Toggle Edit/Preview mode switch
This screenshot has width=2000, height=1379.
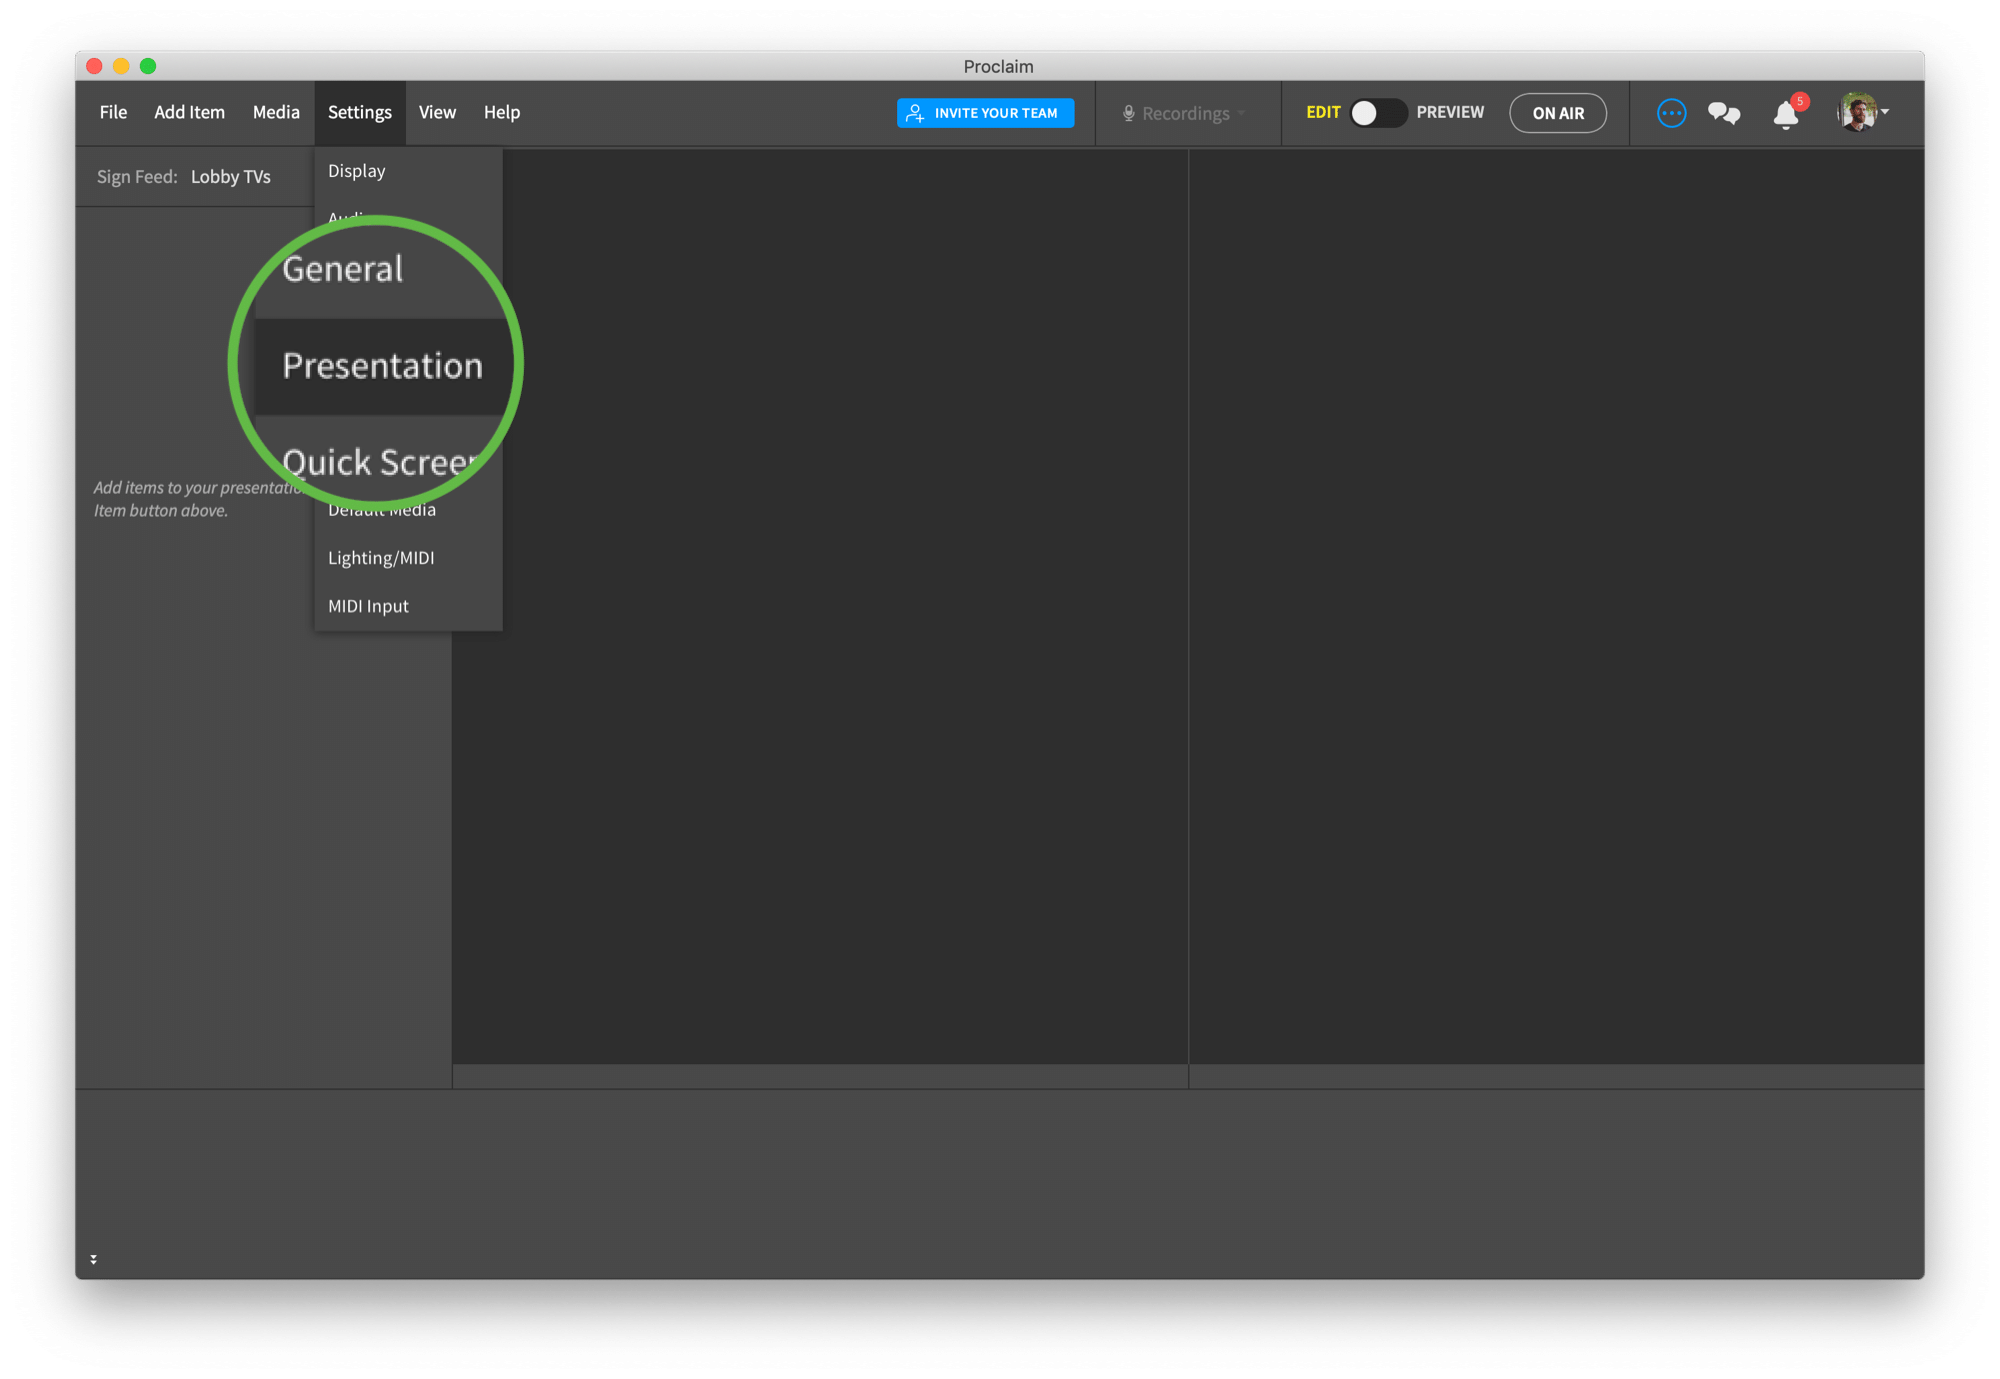[1378, 113]
